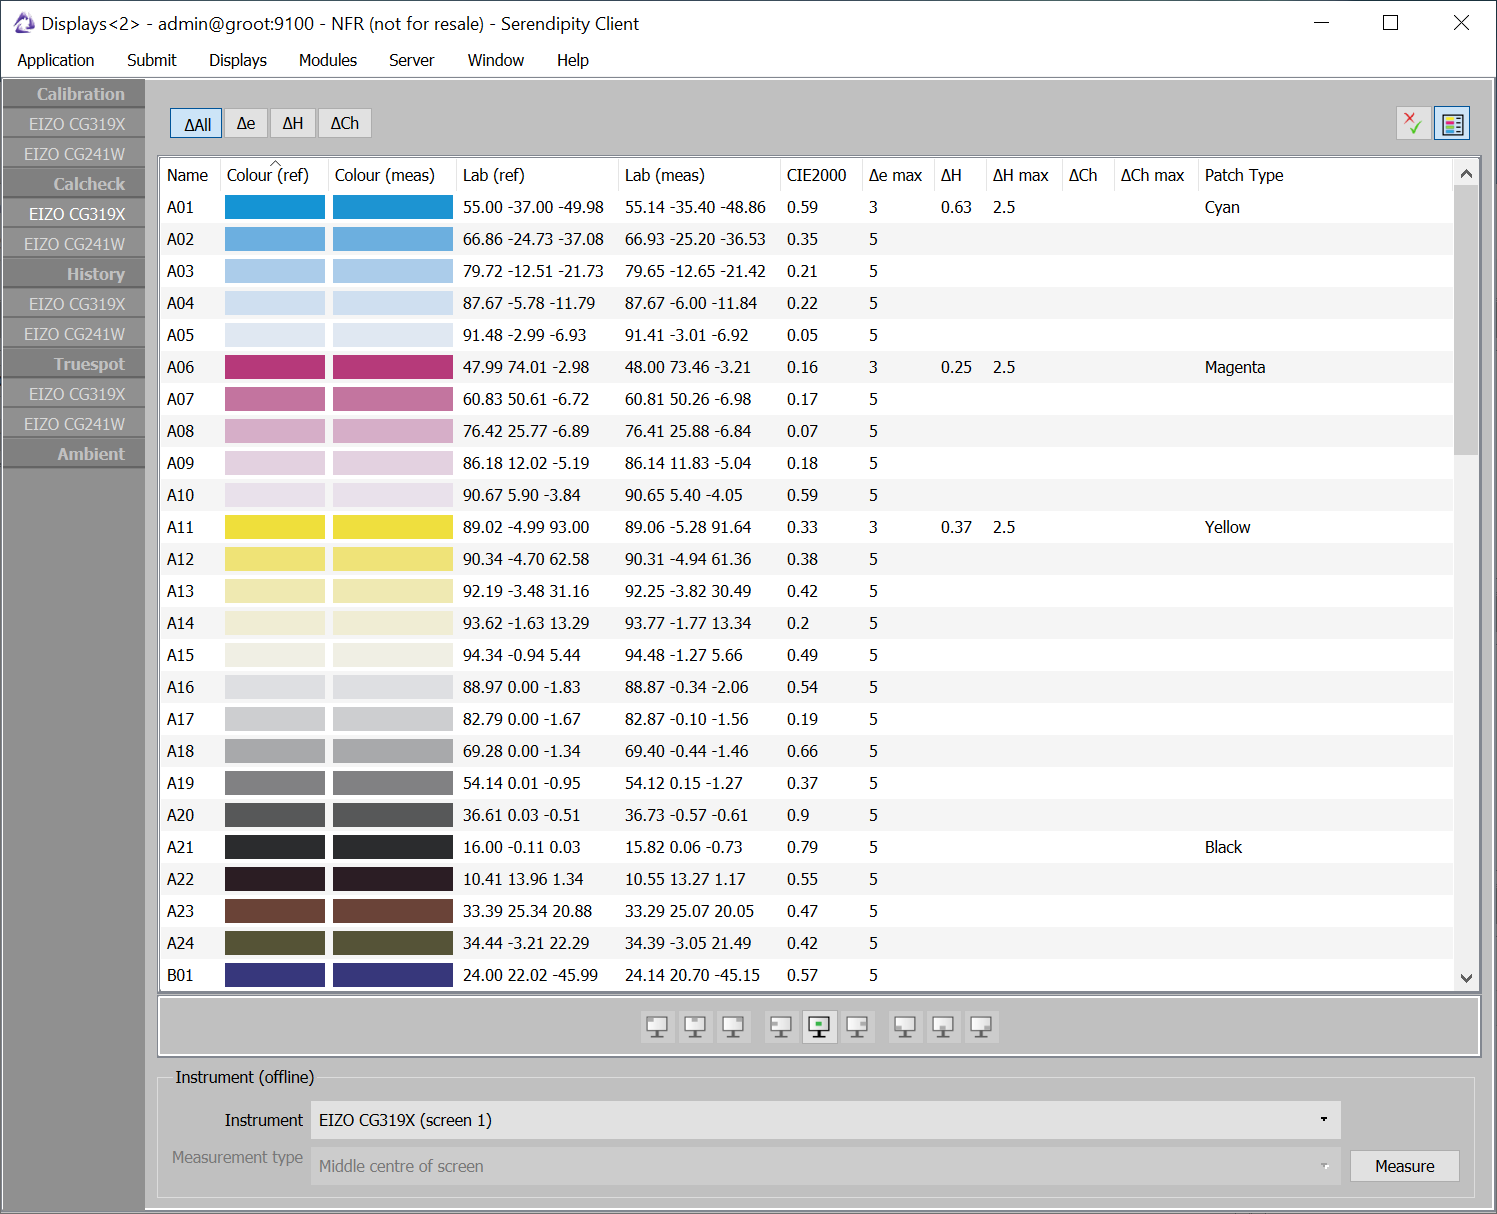Select middle-centre screen position icon with green patch
Screen dimensions: 1497x1214
(819, 1027)
